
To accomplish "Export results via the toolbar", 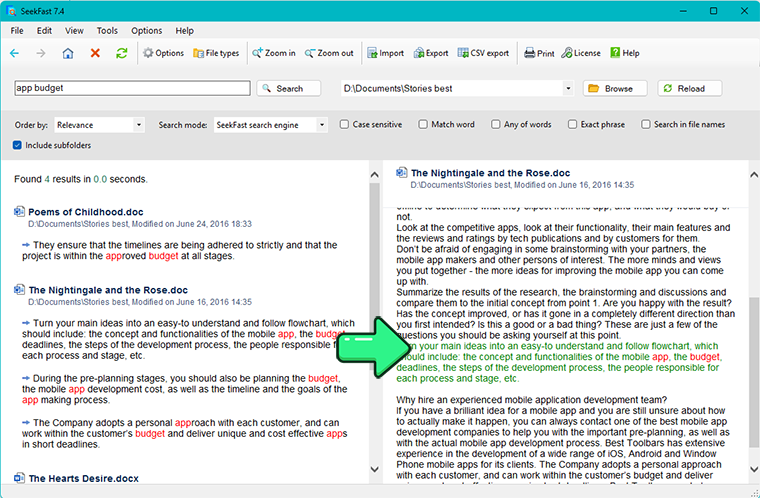I will pyautogui.click(x=431, y=53).
